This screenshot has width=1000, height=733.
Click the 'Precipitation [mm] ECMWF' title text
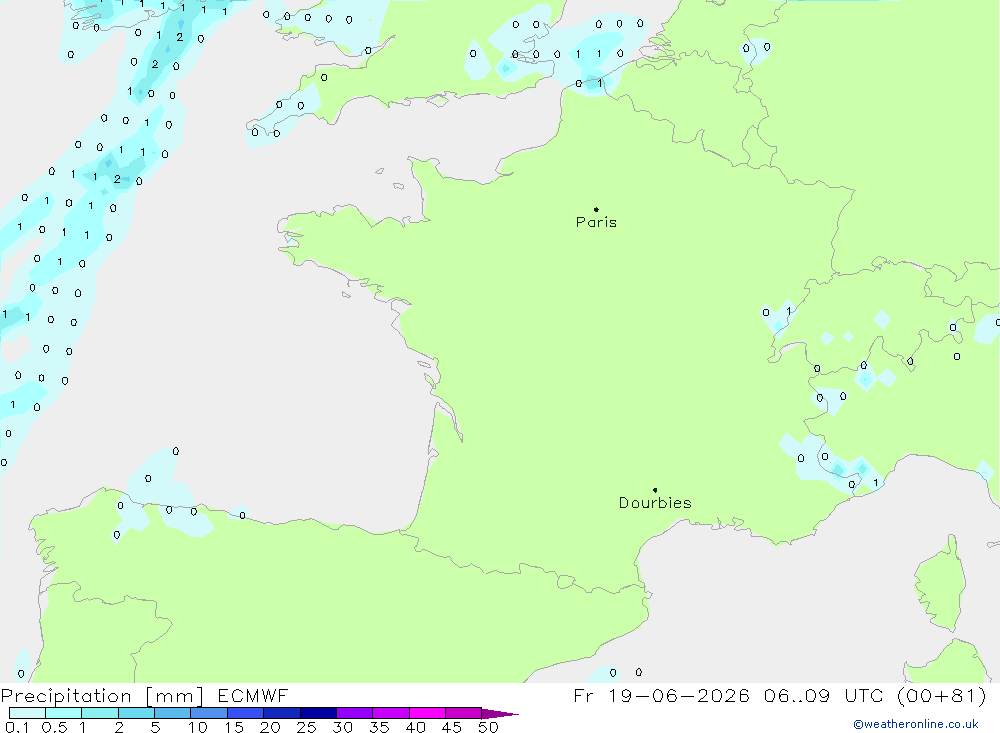coord(145,695)
